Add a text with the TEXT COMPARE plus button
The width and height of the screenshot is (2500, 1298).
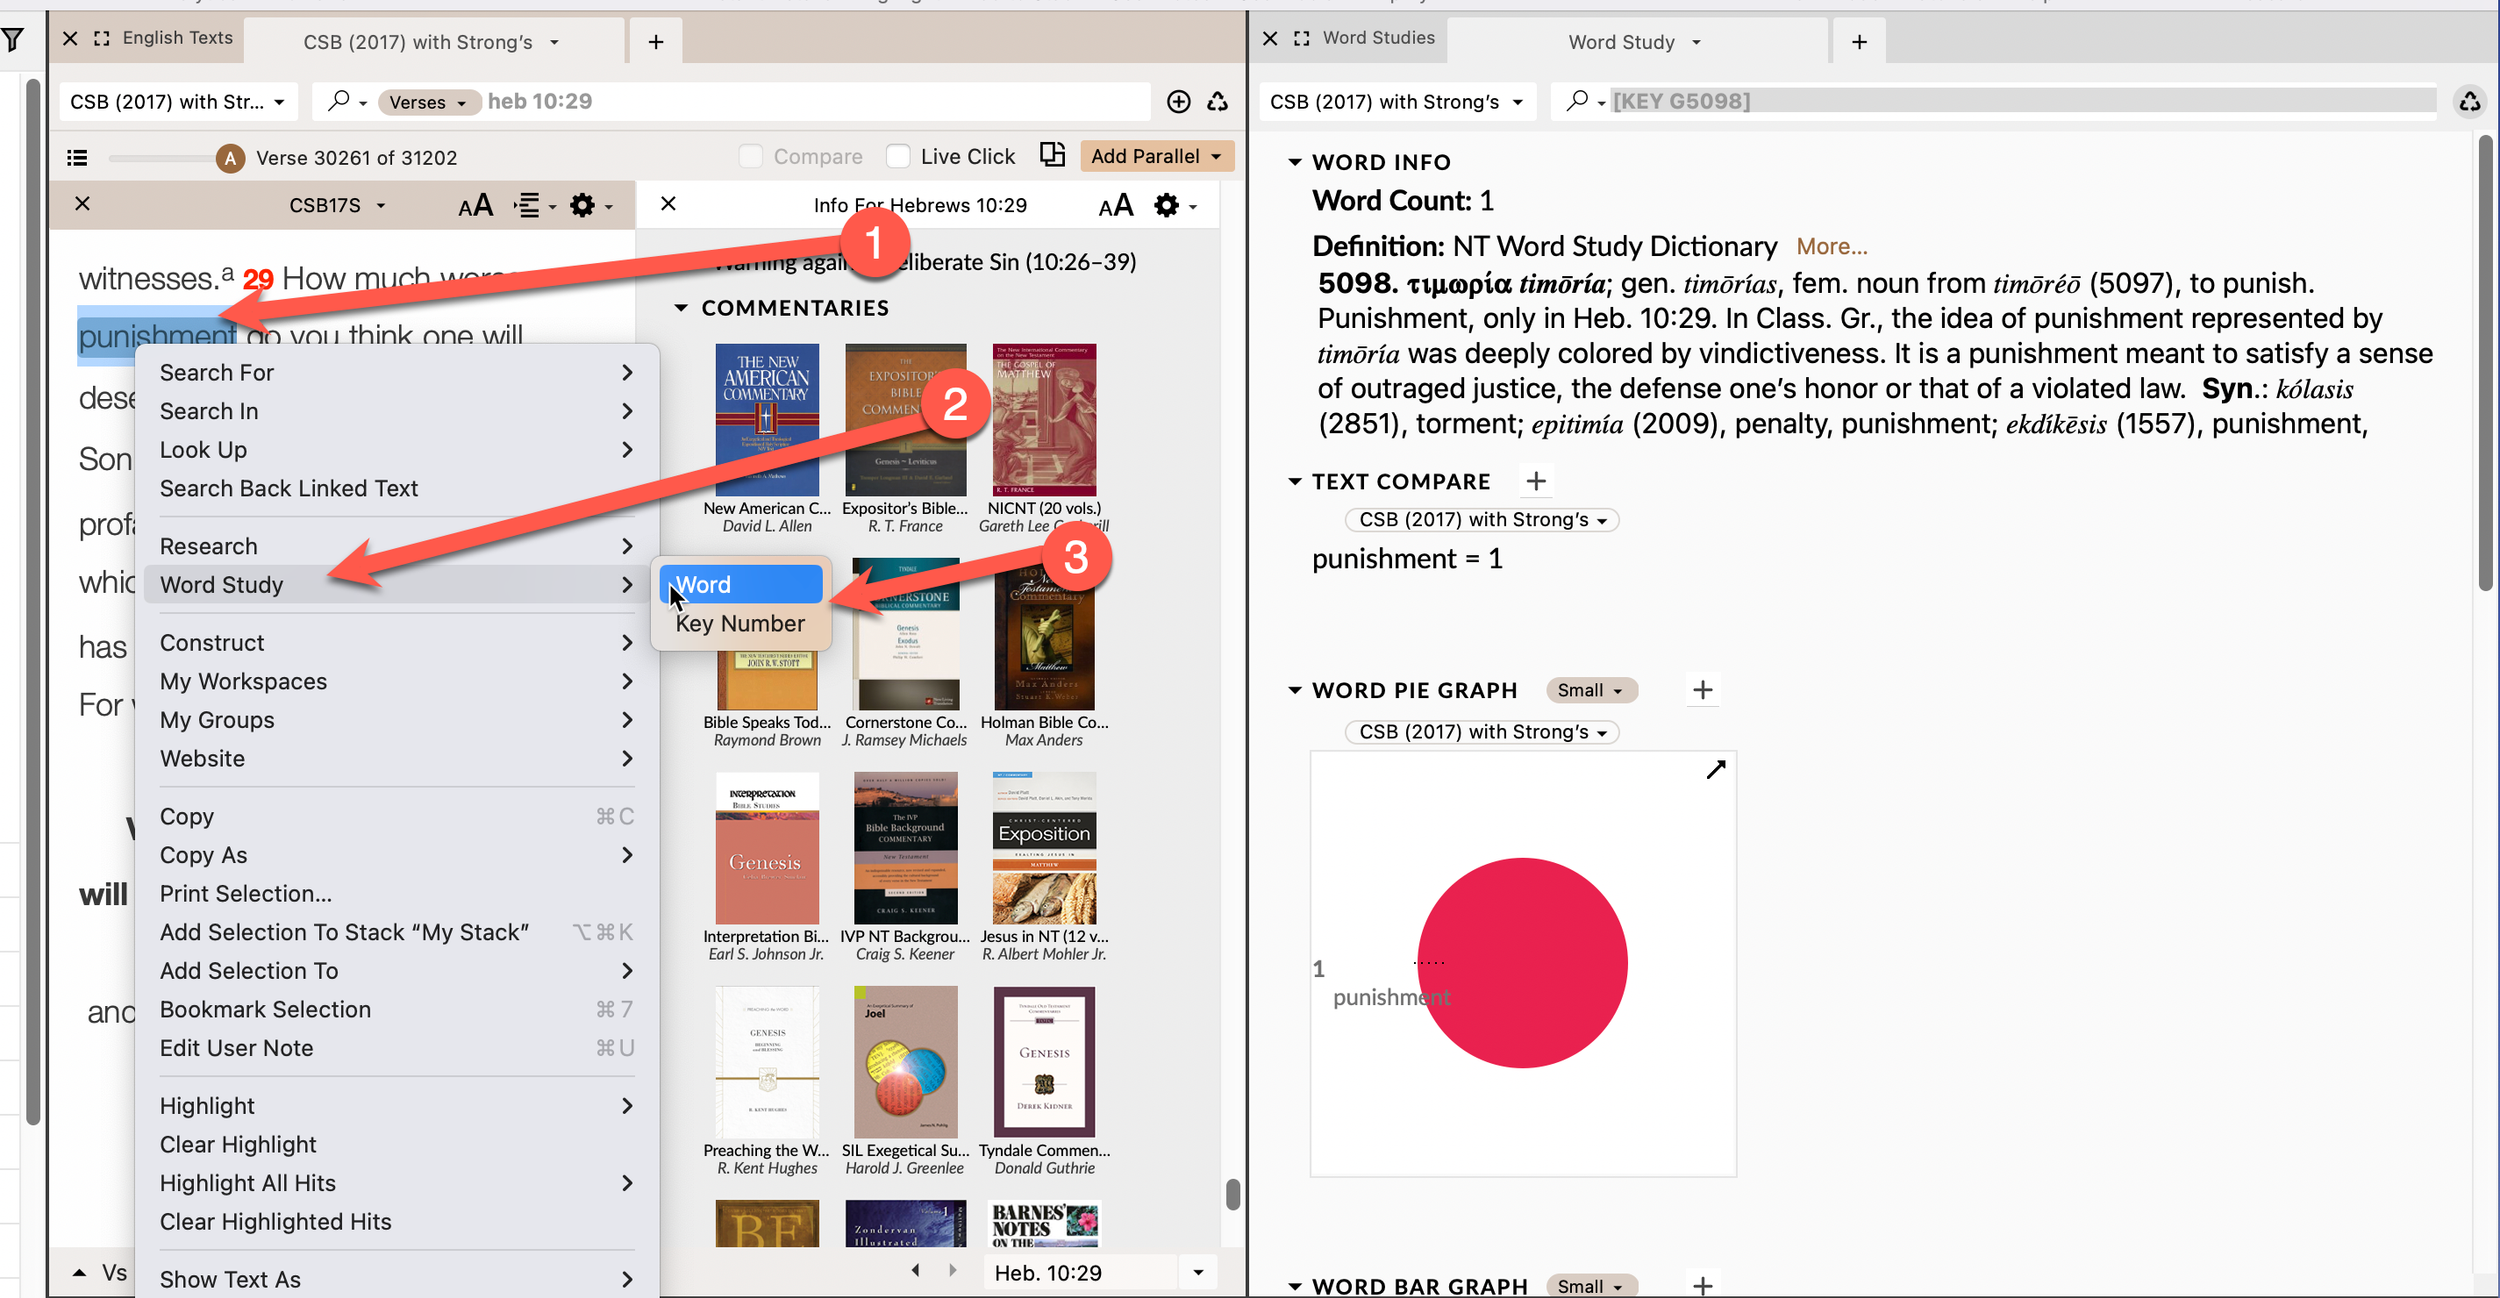tap(1536, 481)
